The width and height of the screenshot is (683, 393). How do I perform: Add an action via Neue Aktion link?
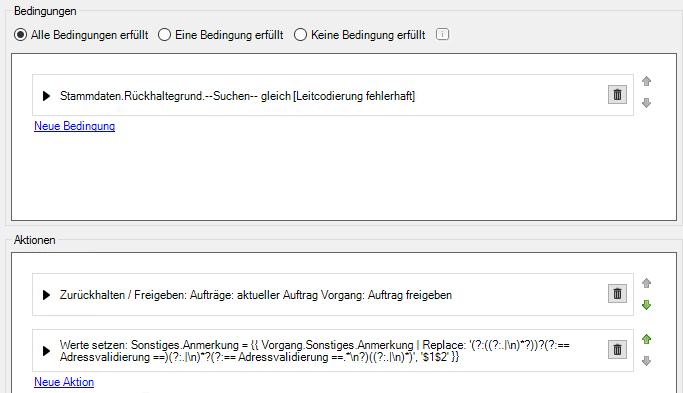[64, 382]
